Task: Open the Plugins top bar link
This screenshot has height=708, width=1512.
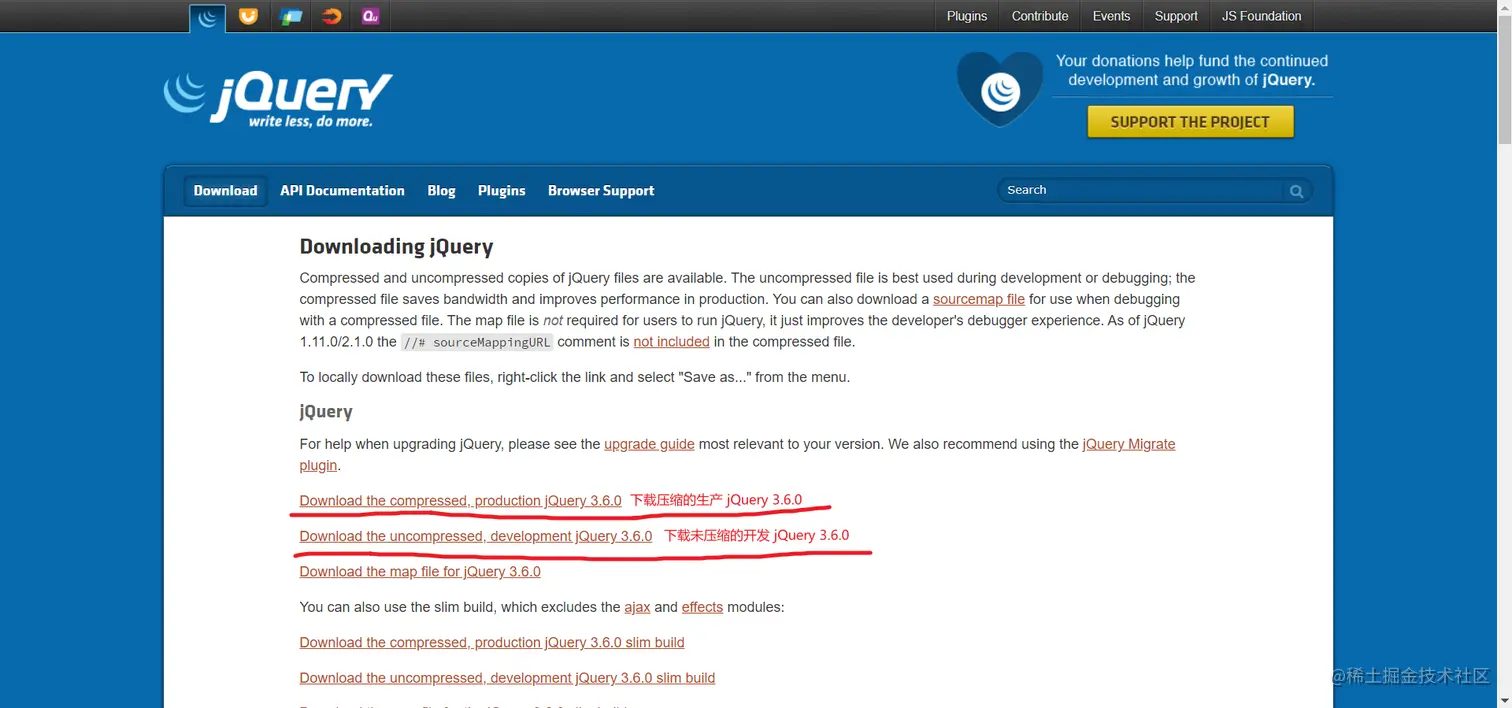Action: pos(967,16)
